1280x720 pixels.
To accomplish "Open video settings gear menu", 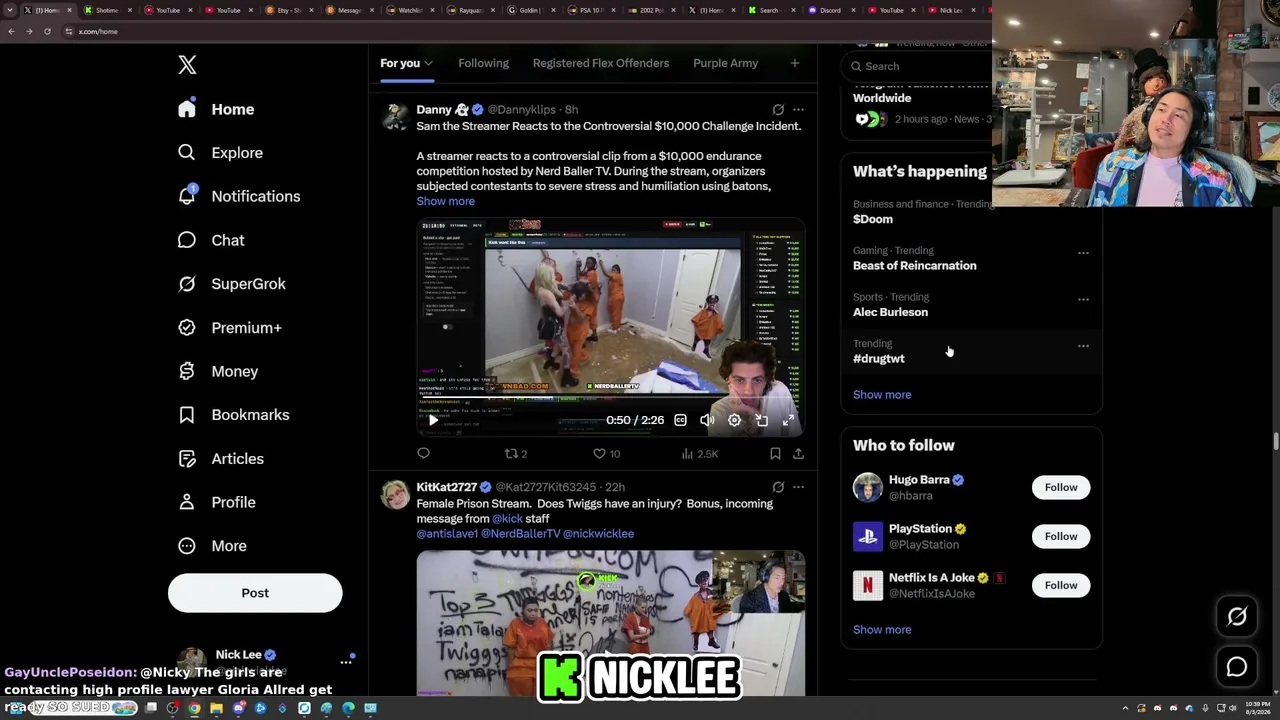I will pyautogui.click(x=734, y=421).
